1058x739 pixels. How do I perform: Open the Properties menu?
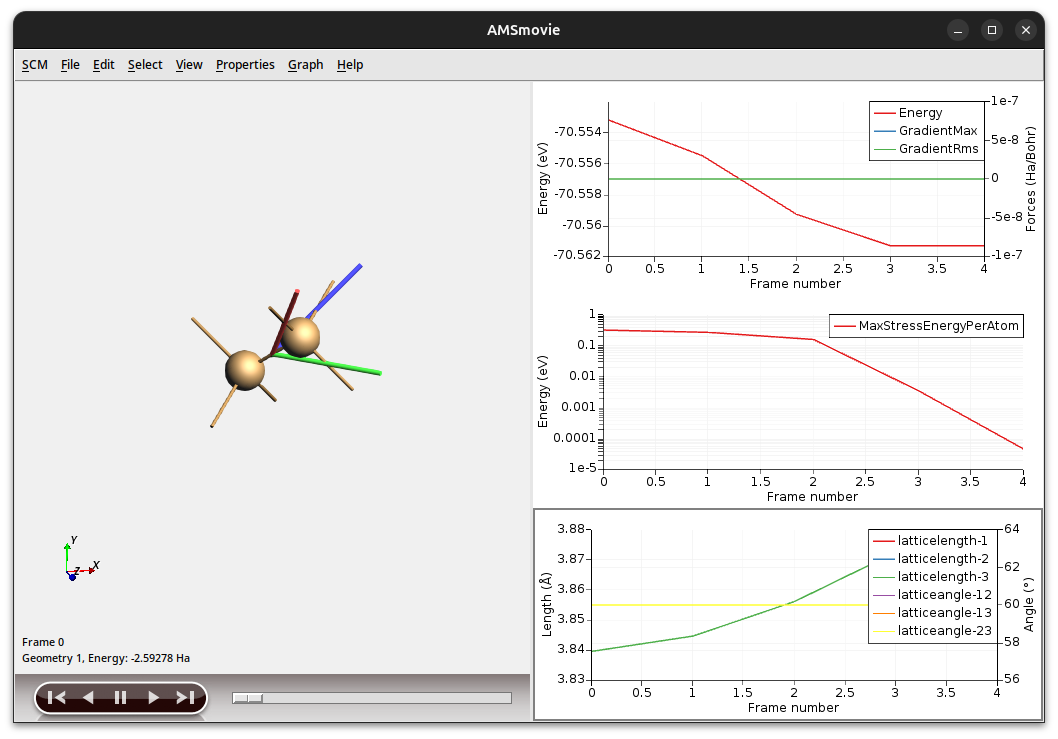(245, 64)
